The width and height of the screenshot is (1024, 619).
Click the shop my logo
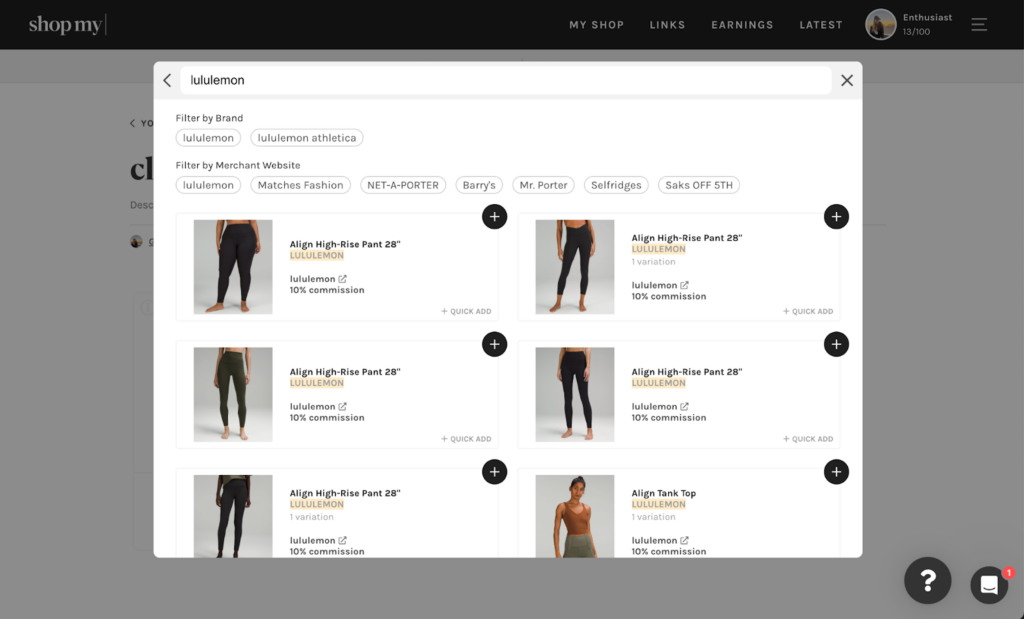(64, 24)
